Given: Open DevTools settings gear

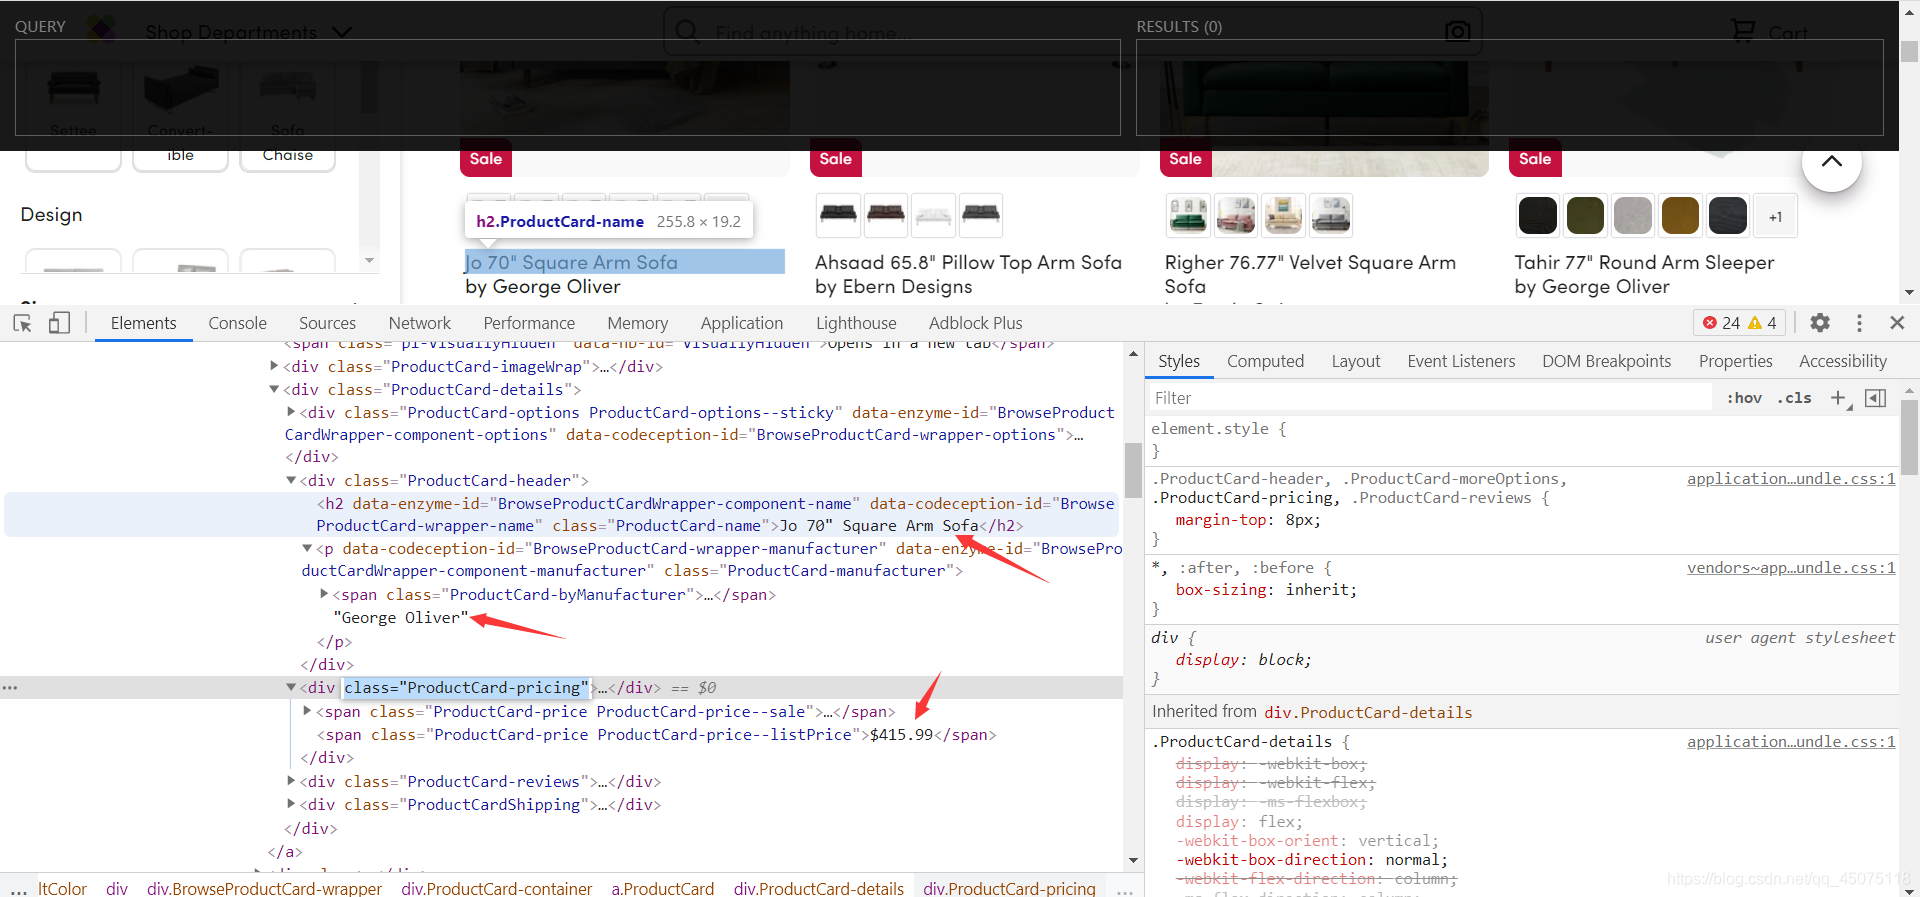Looking at the screenshot, I should 1820,323.
